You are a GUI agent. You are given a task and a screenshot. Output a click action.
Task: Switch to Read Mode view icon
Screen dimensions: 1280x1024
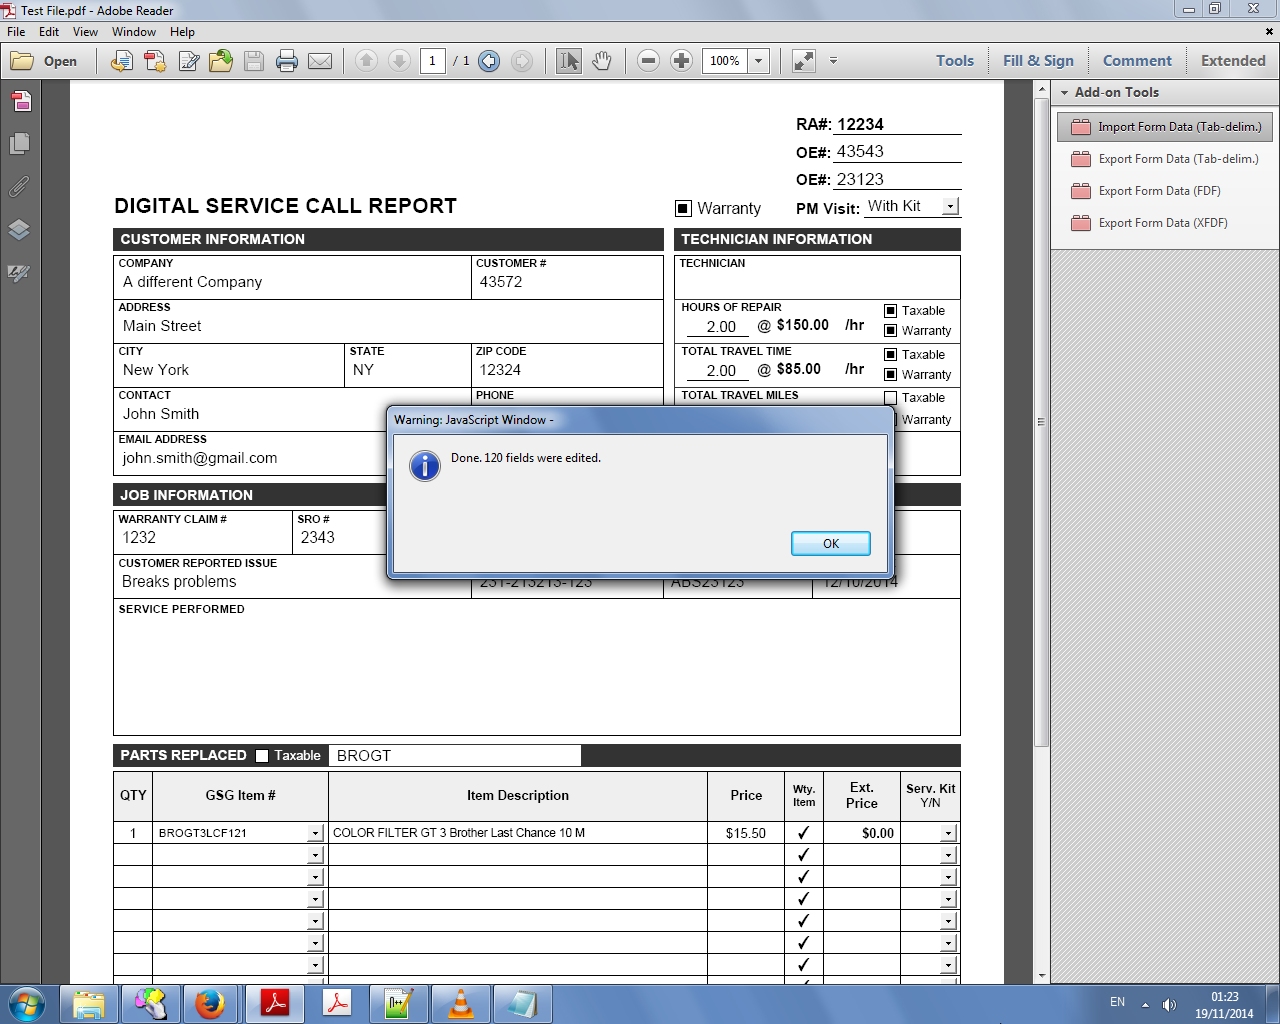[x=804, y=61]
